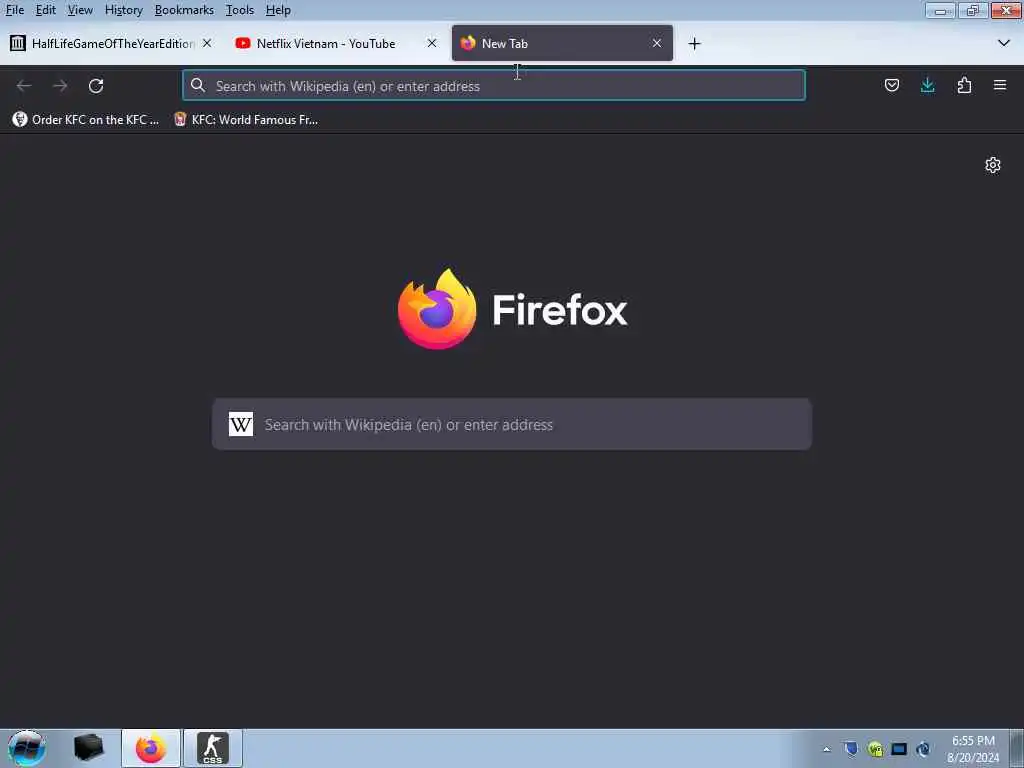The width and height of the screenshot is (1024, 768).
Task: Open the View menu
Action: (80, 10)
